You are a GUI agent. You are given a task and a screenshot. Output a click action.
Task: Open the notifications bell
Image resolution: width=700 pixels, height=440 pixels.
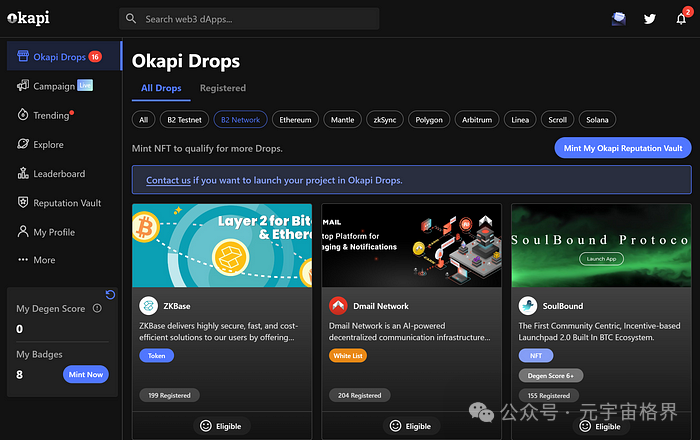coord(681,19)
